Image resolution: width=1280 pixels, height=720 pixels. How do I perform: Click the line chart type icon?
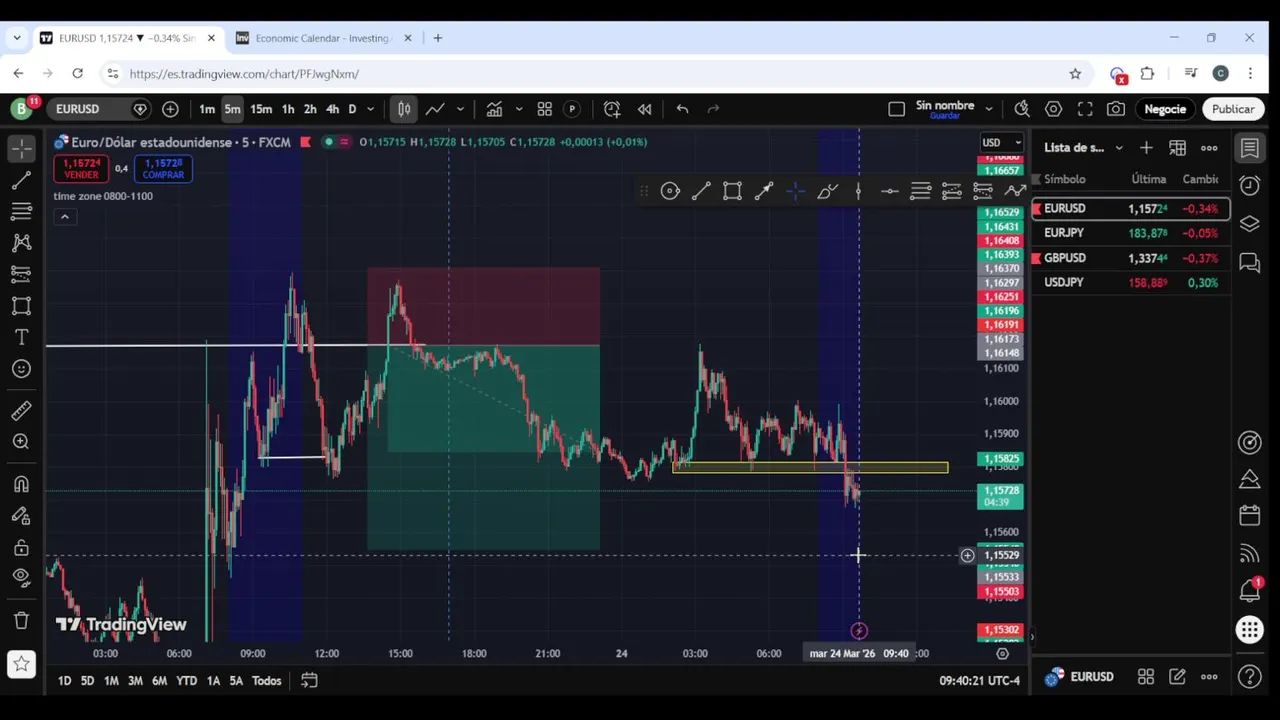[435, 109]
